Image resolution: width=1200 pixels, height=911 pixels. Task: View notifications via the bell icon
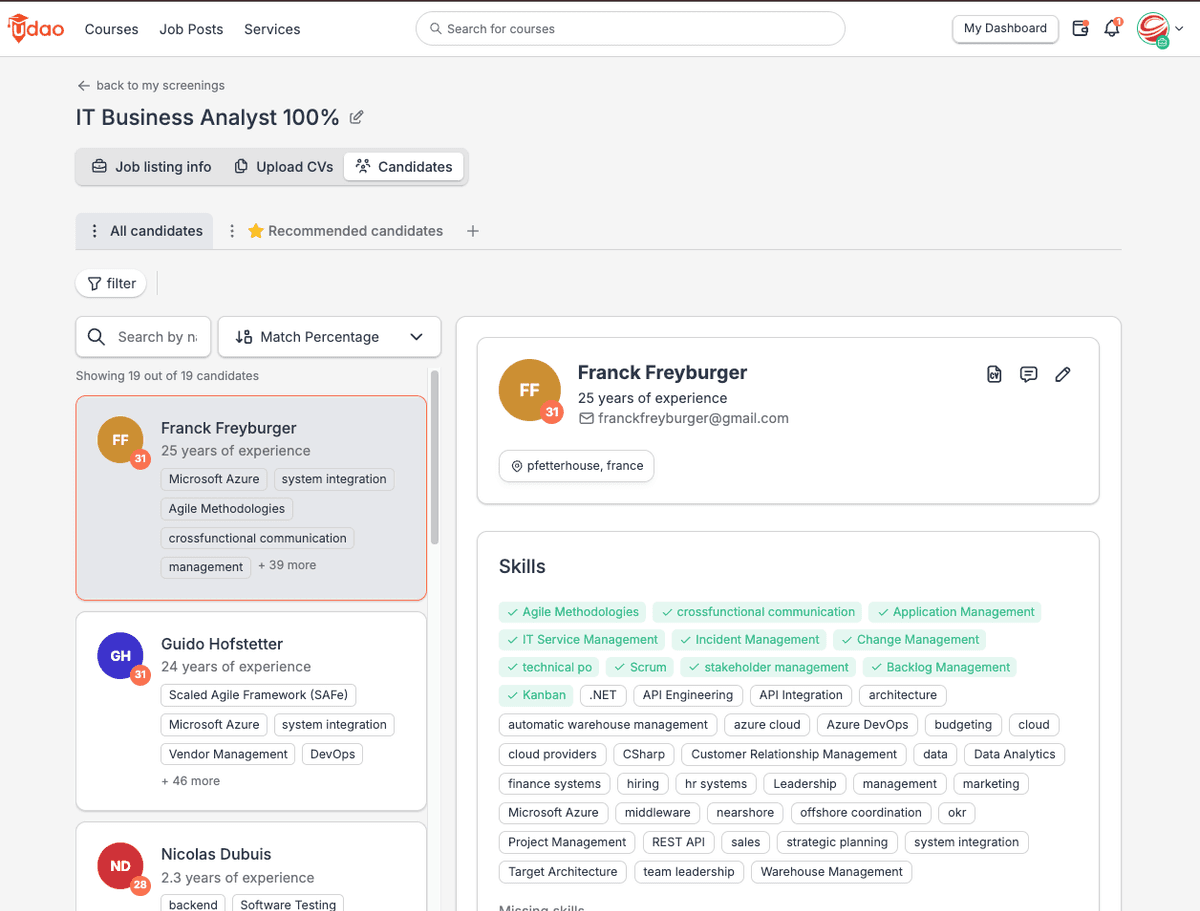coord(1111,29)
